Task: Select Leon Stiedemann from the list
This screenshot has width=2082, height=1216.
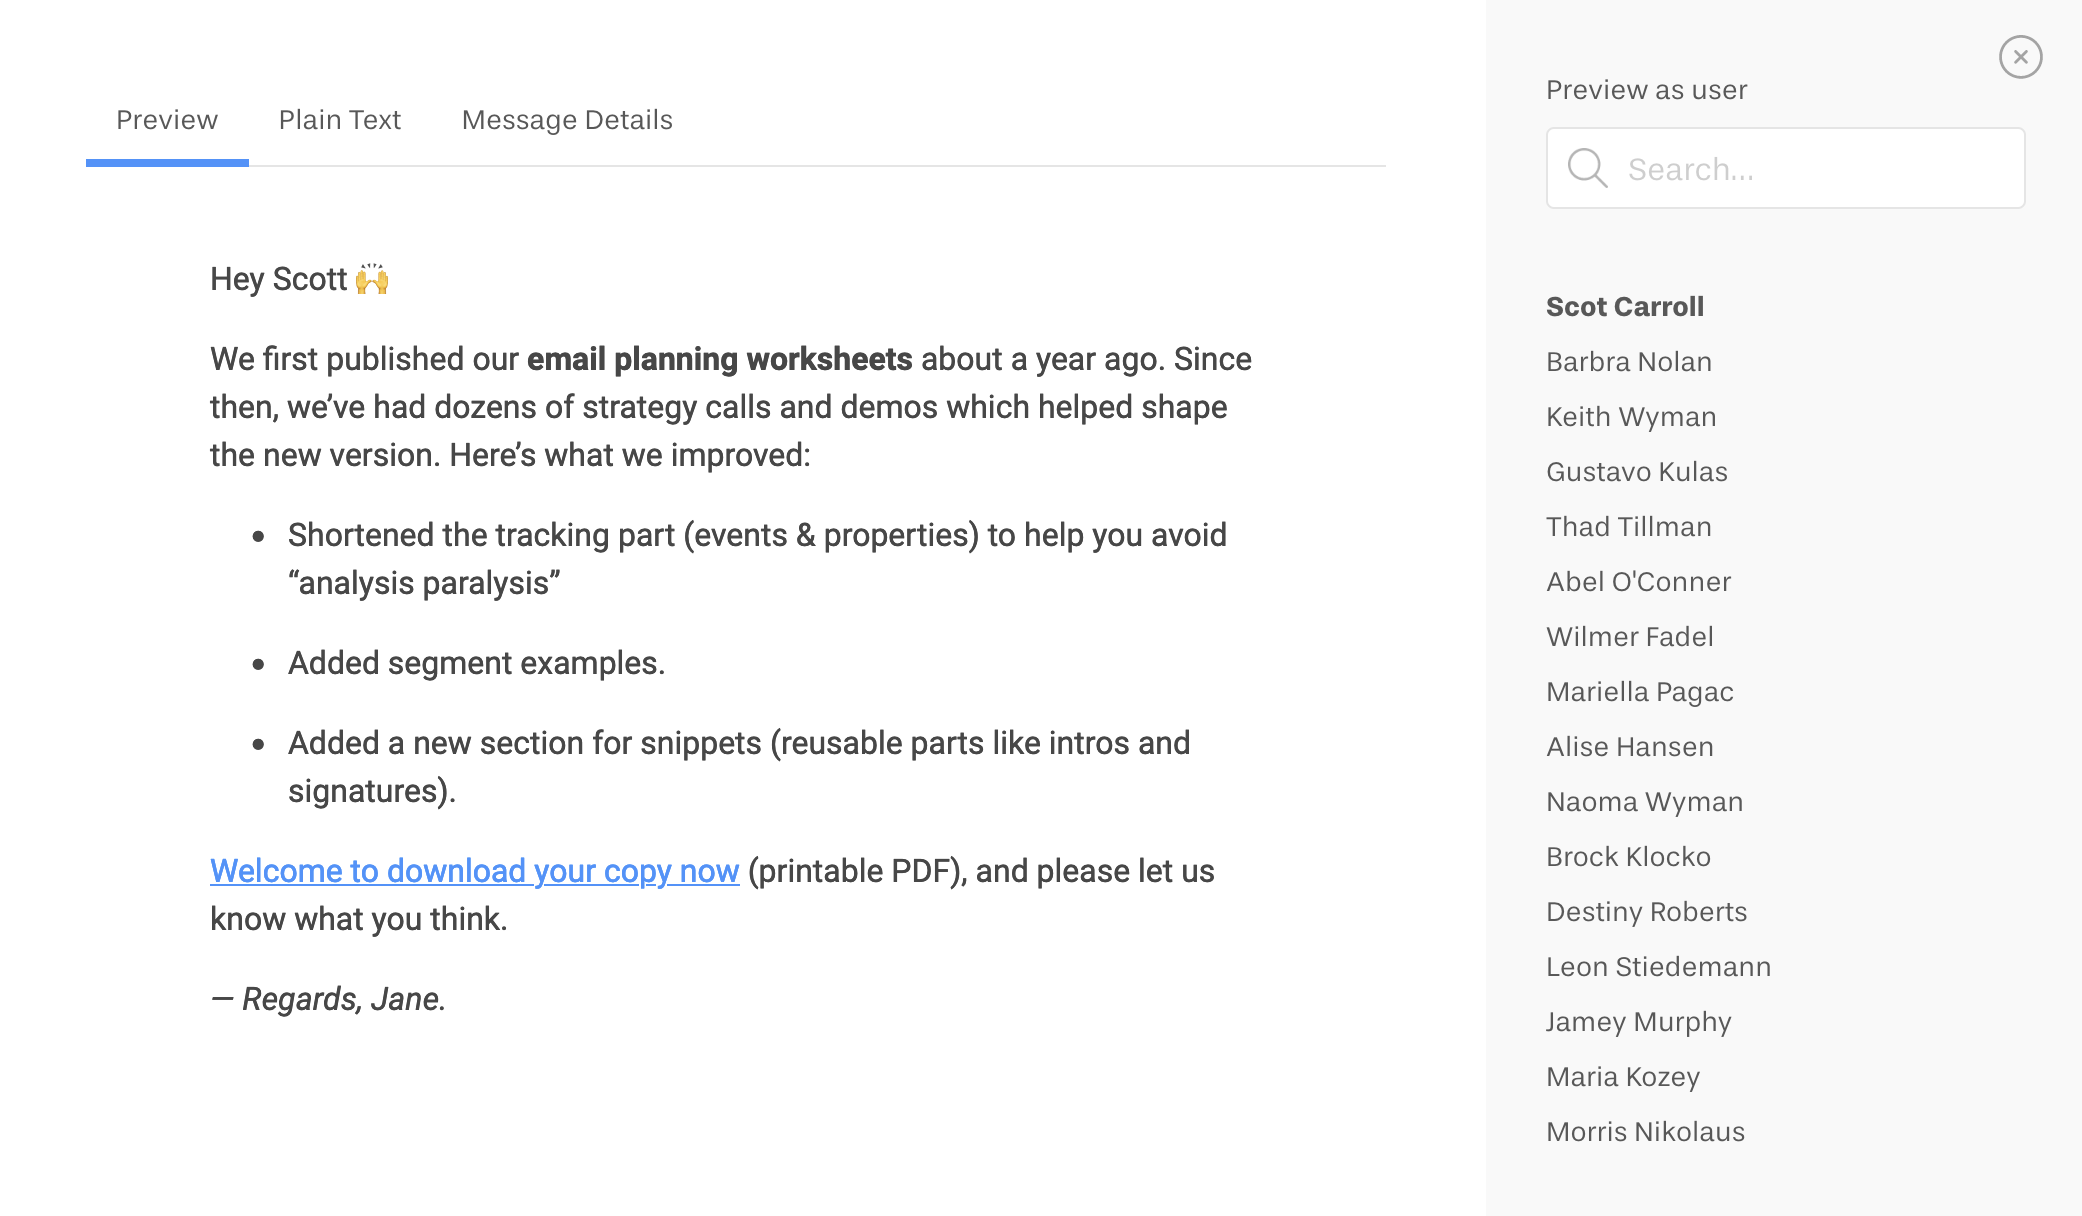Action: pos(1659,967)
